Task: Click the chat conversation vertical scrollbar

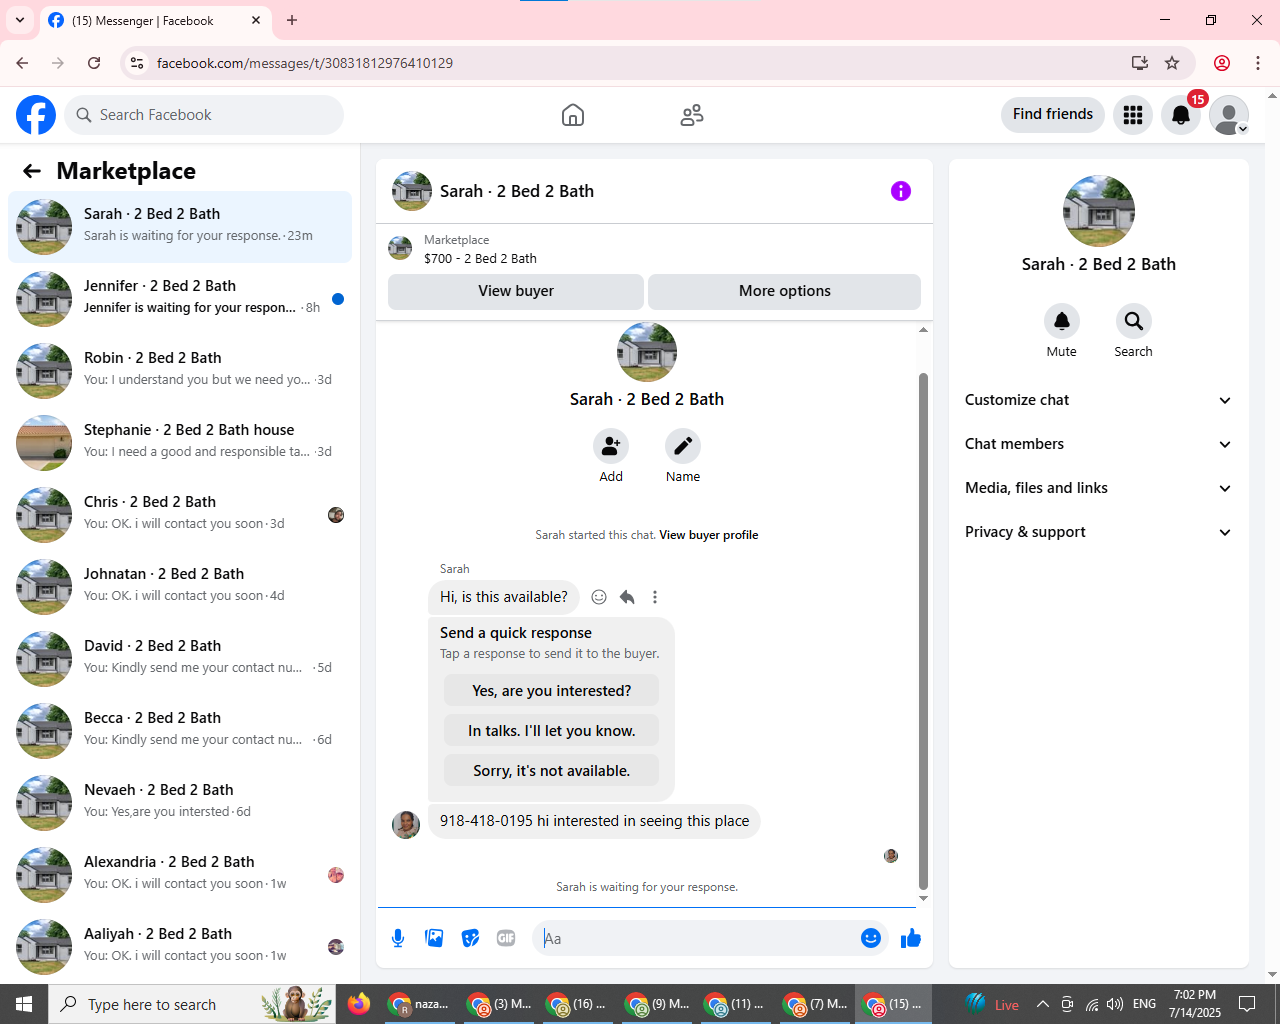Action: [923, 630]
